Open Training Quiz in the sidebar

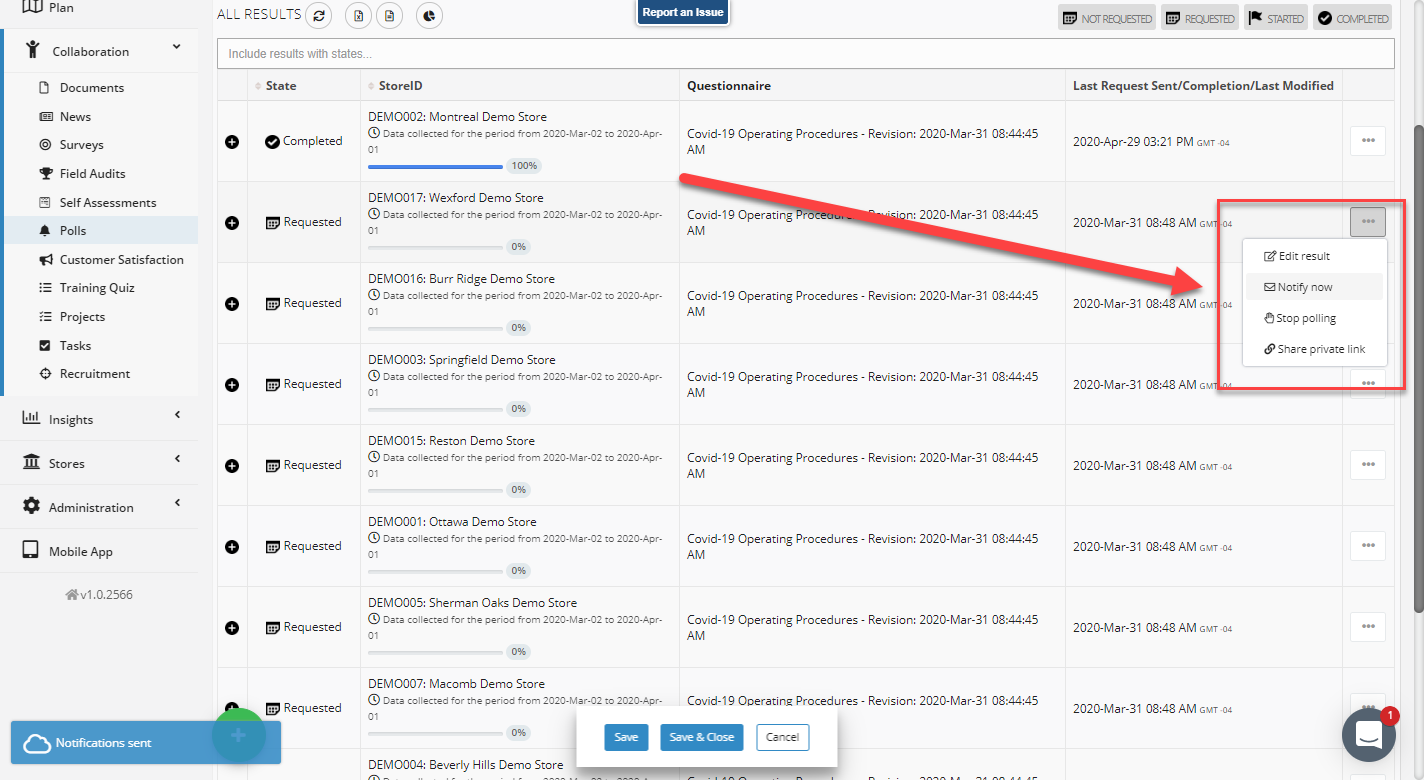point(97,288)
